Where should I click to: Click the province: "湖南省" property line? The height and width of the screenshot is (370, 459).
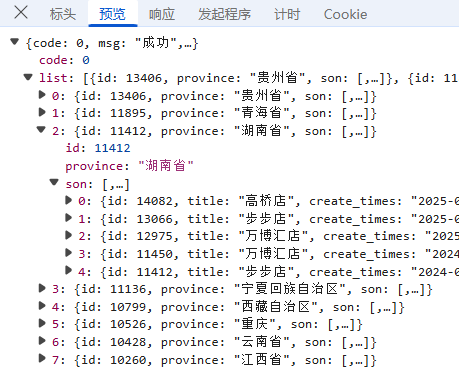tap(129, 166)
